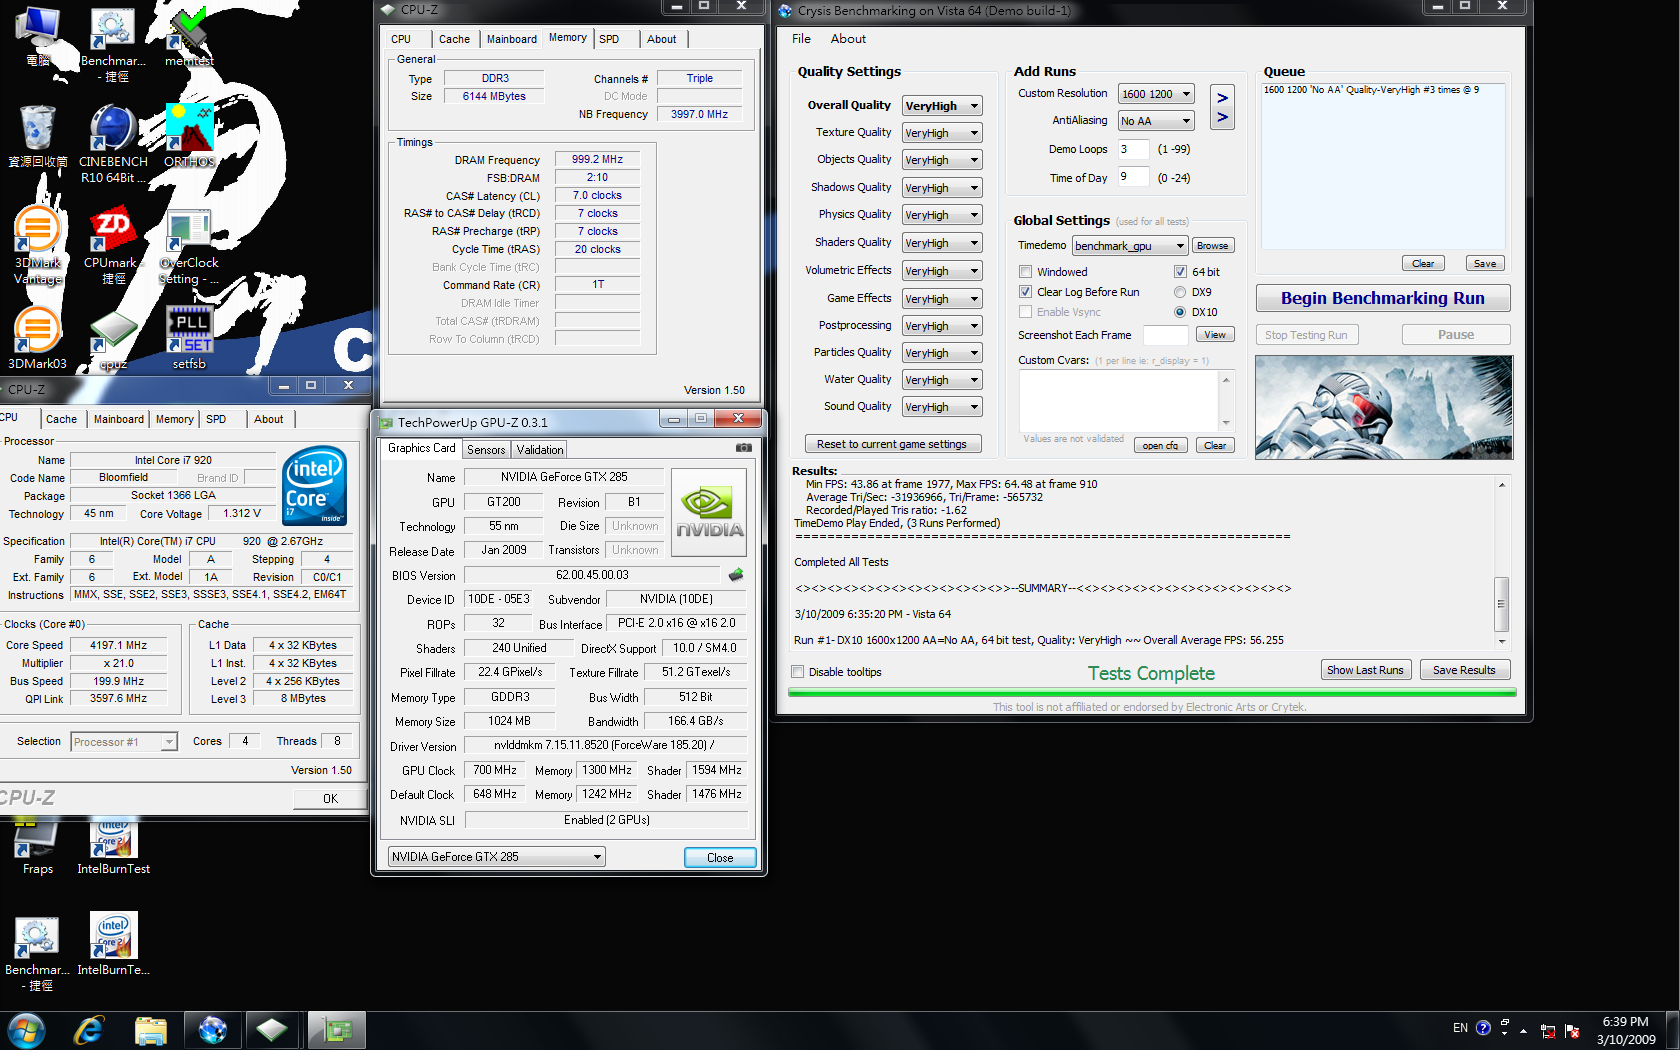This screenshot has width=1680, height=1050.
Task: Click the globe icon in the taskbar
Action: [212, 1030]
